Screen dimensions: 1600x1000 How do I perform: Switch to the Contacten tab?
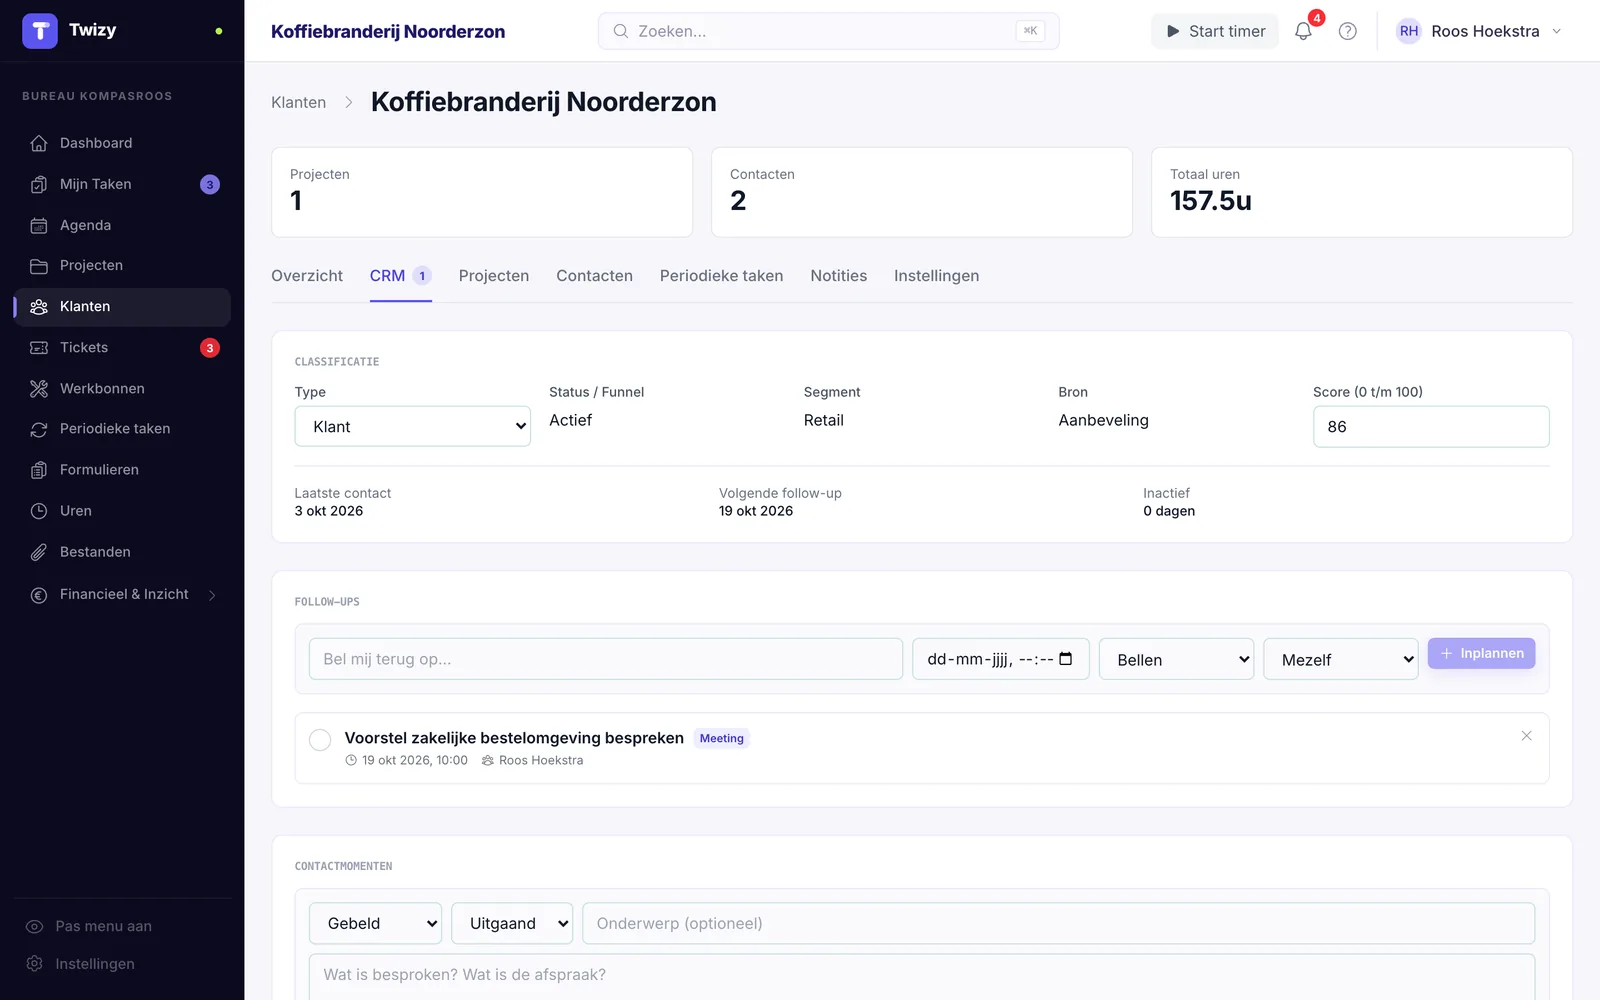click(x=594, y=276)
